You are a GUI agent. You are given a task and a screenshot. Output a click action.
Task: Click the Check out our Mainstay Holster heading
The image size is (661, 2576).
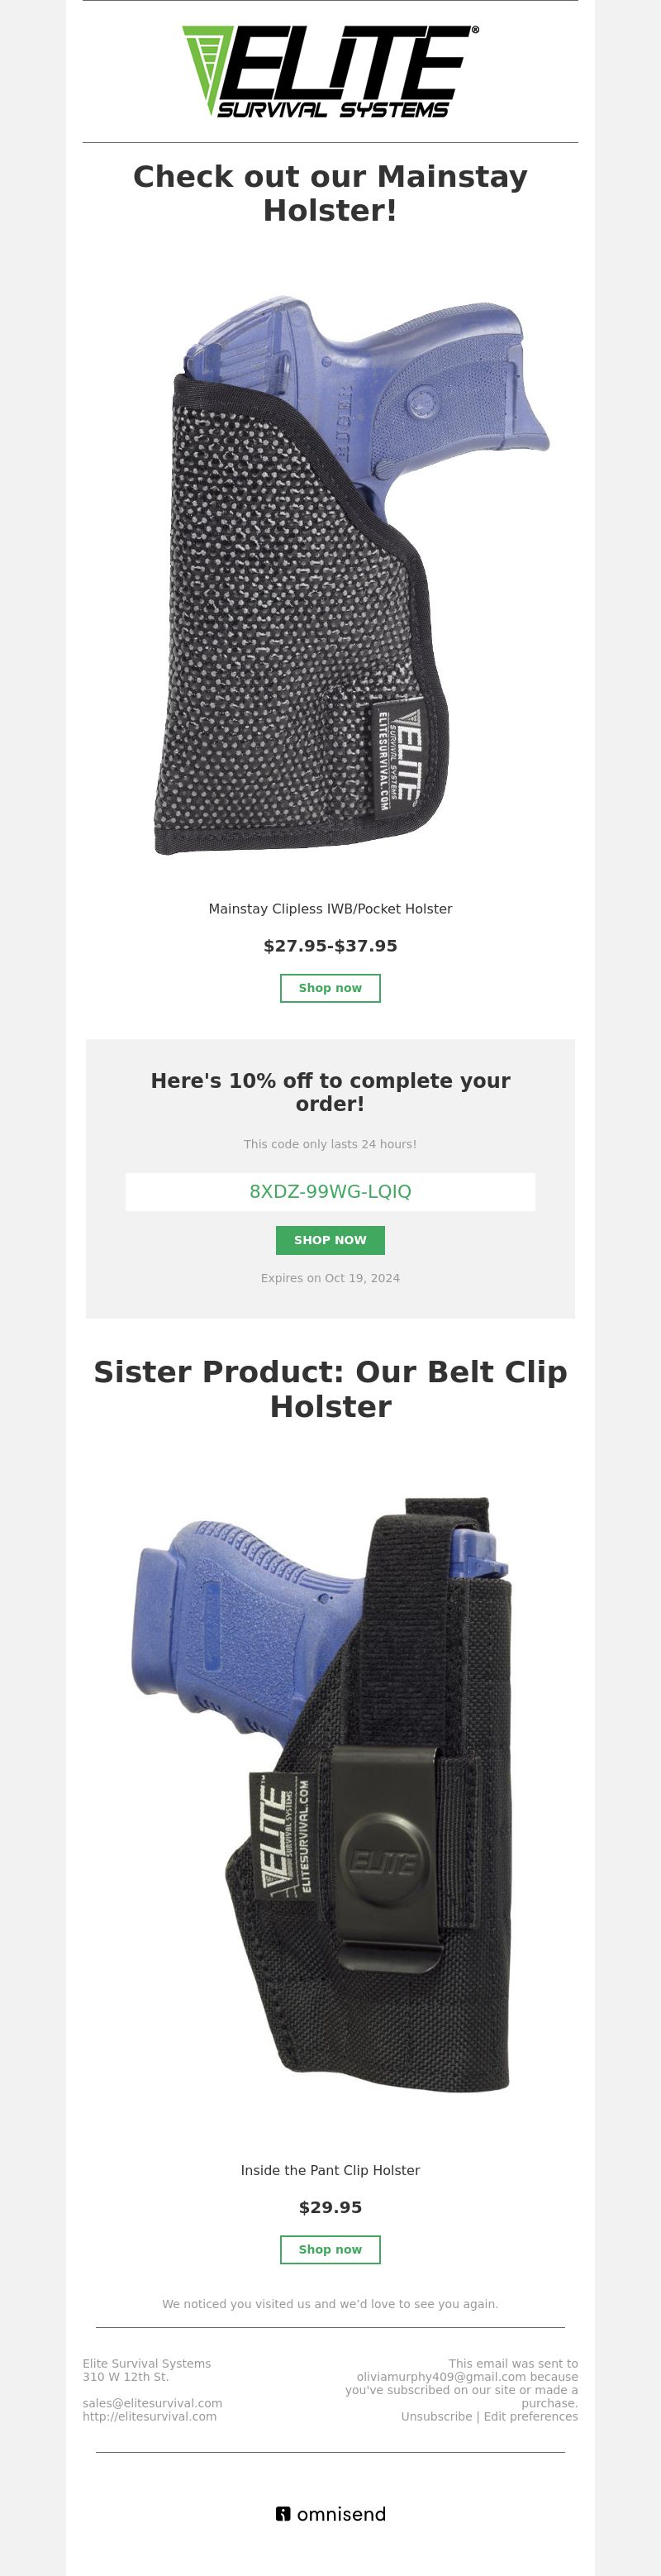click(330, 193)
